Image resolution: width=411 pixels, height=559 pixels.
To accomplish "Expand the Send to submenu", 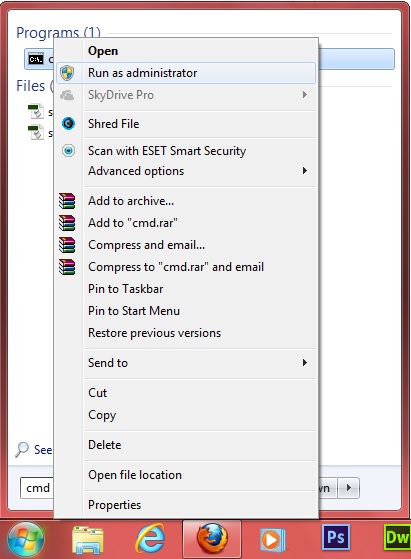I will [x=305, y=363].
